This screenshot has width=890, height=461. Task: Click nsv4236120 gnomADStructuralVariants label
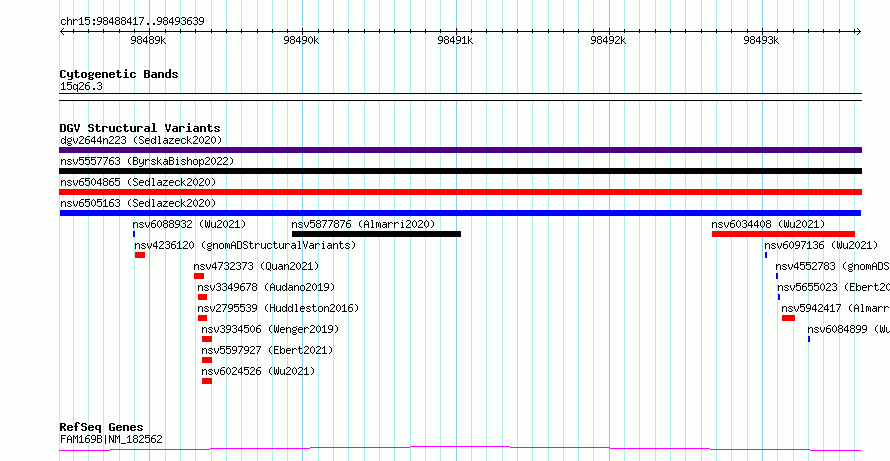pyautogui.click(x=245, y=245)
